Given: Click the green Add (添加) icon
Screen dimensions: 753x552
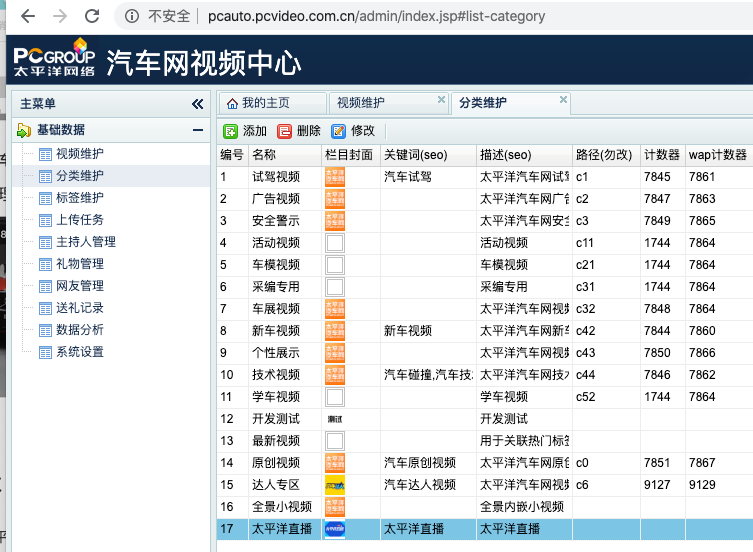Looking at the screenshot, I should point(231,131).
